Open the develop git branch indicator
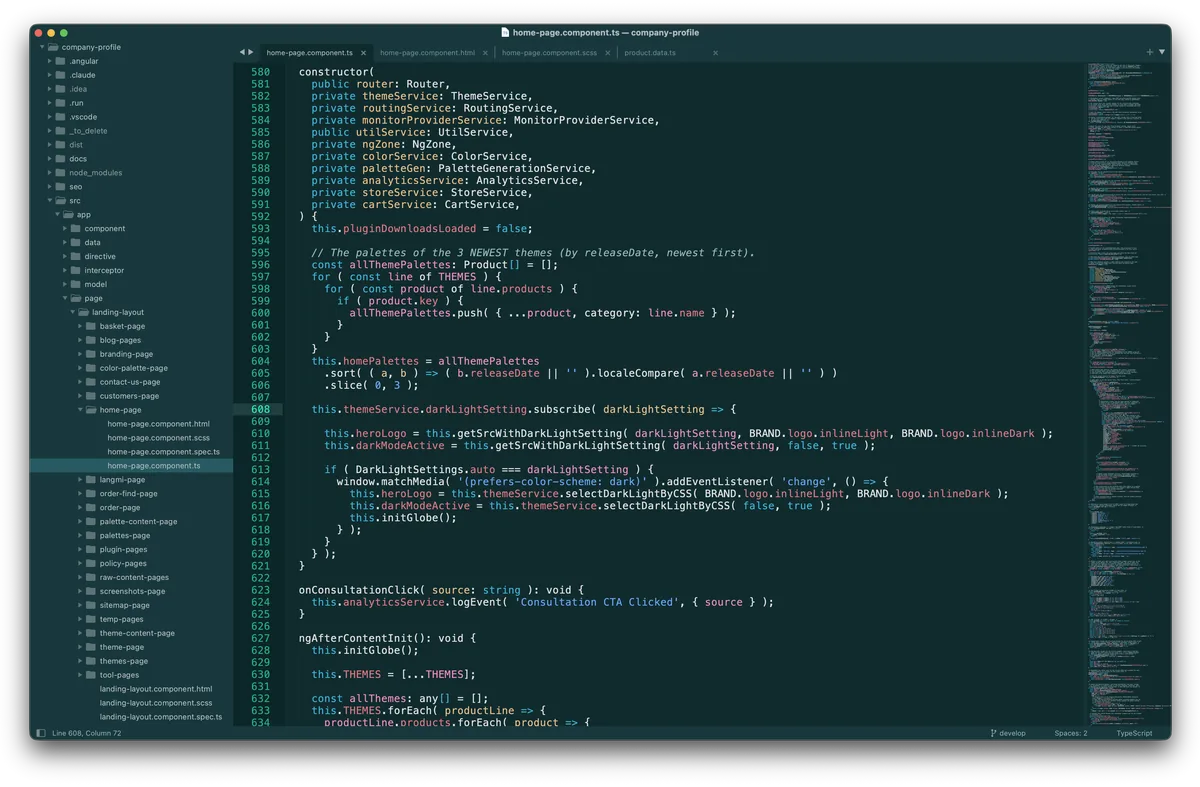The height and width of the screenshot is (787, 1200). (1008, 733)
